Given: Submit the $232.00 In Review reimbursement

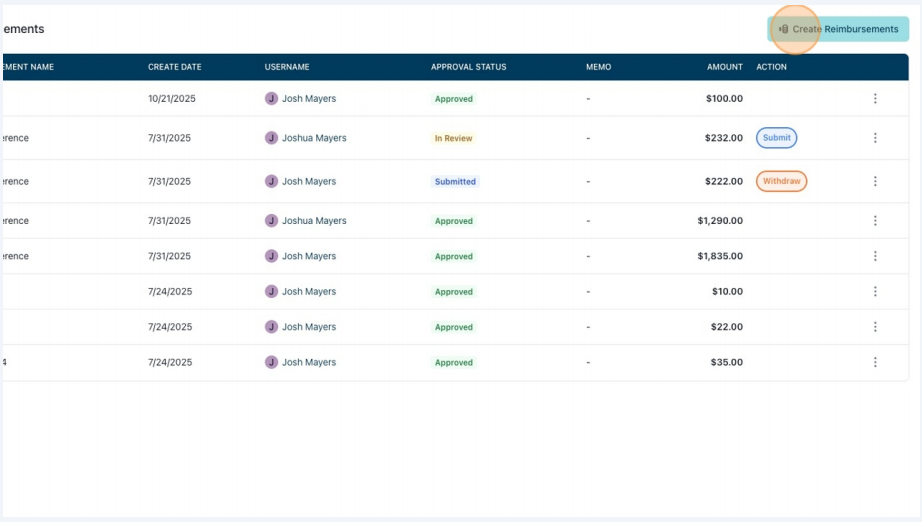Looking at the screenshot, I should pos(776,138).
